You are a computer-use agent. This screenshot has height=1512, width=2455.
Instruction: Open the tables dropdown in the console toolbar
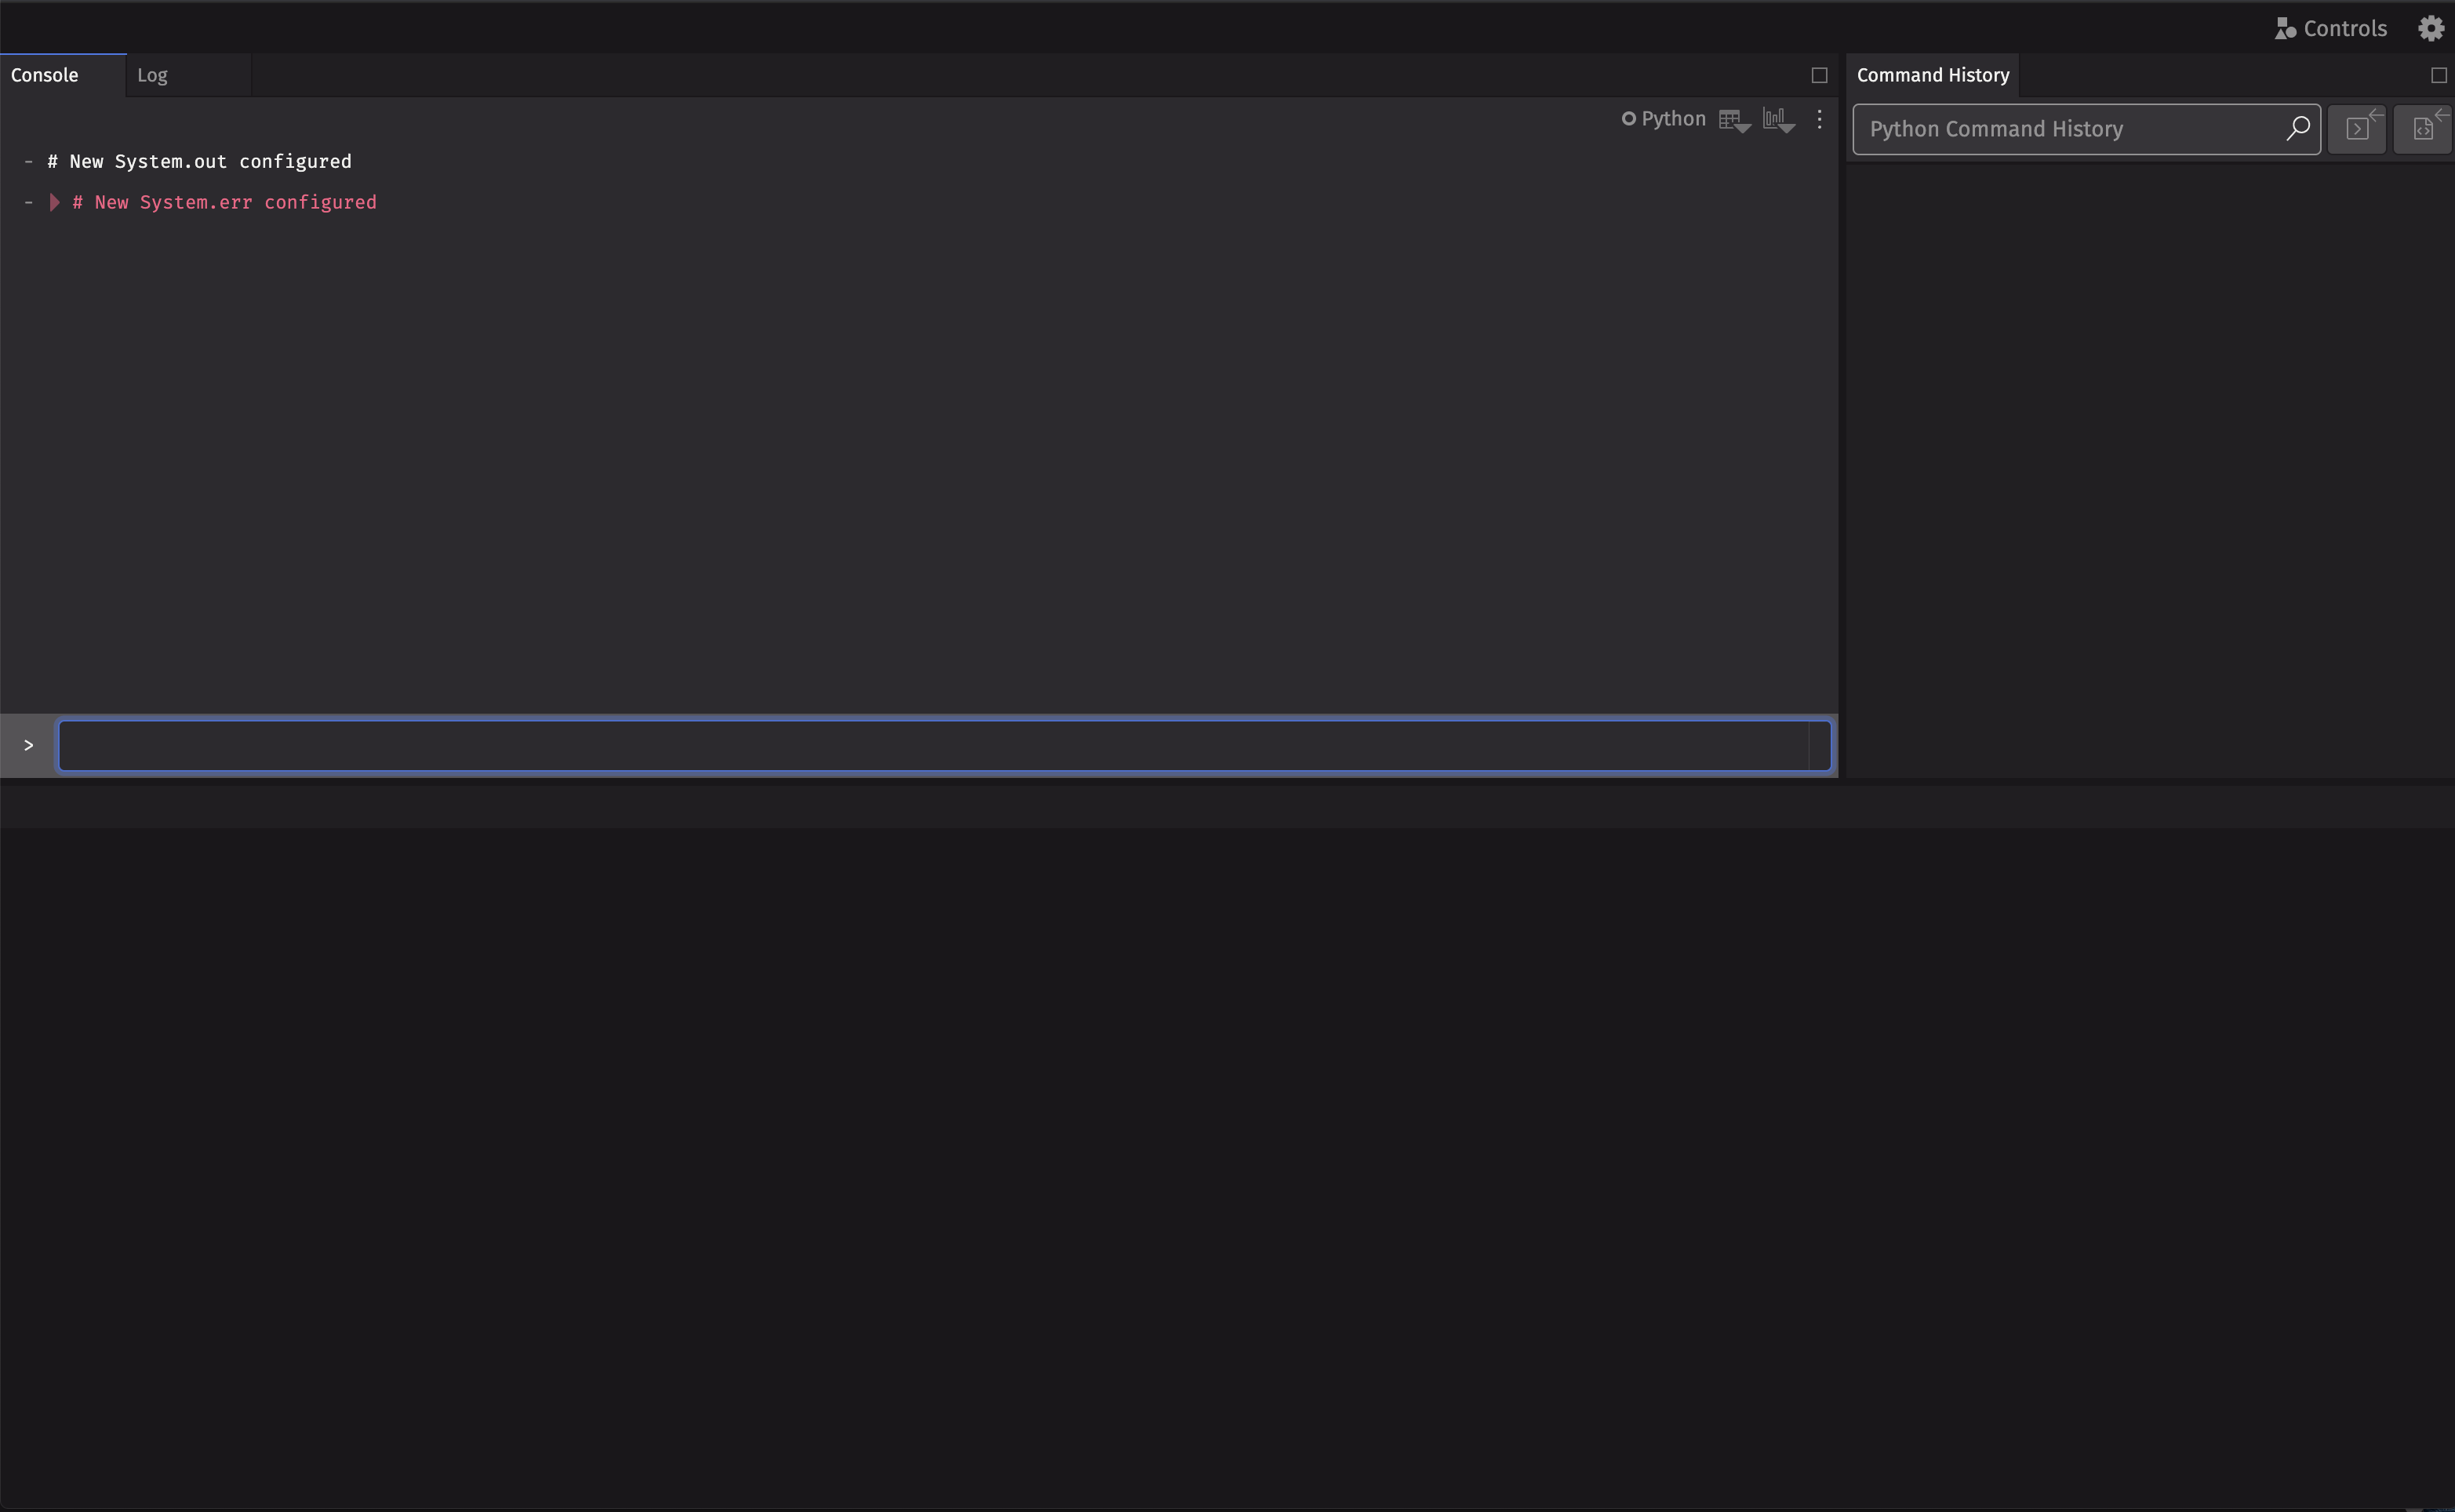click(x=1734, y=119)
